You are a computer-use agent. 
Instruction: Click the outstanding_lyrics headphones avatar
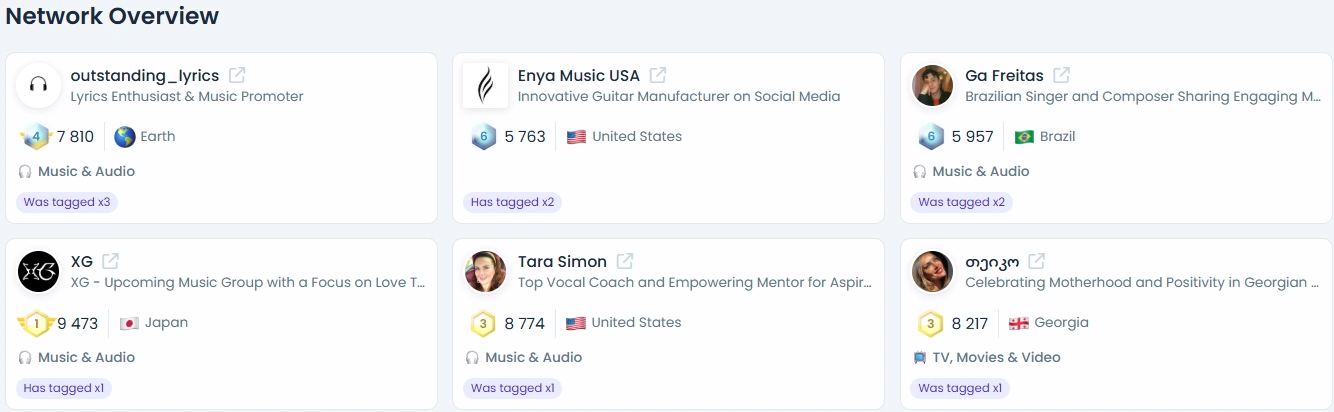[x=39, y=86]
